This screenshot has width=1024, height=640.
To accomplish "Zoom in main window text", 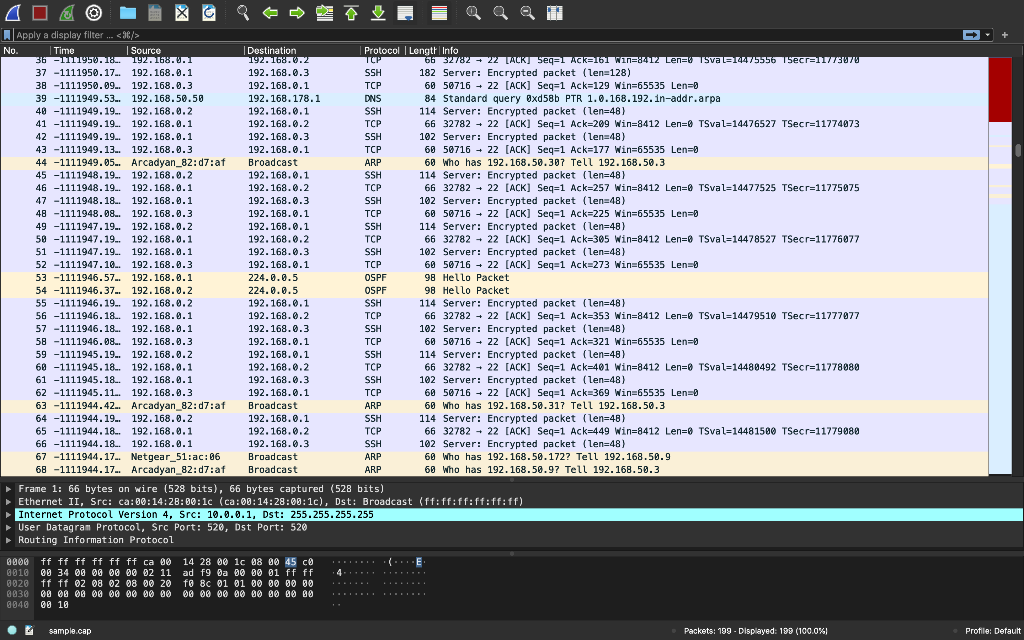I will [x=473, y=12].
